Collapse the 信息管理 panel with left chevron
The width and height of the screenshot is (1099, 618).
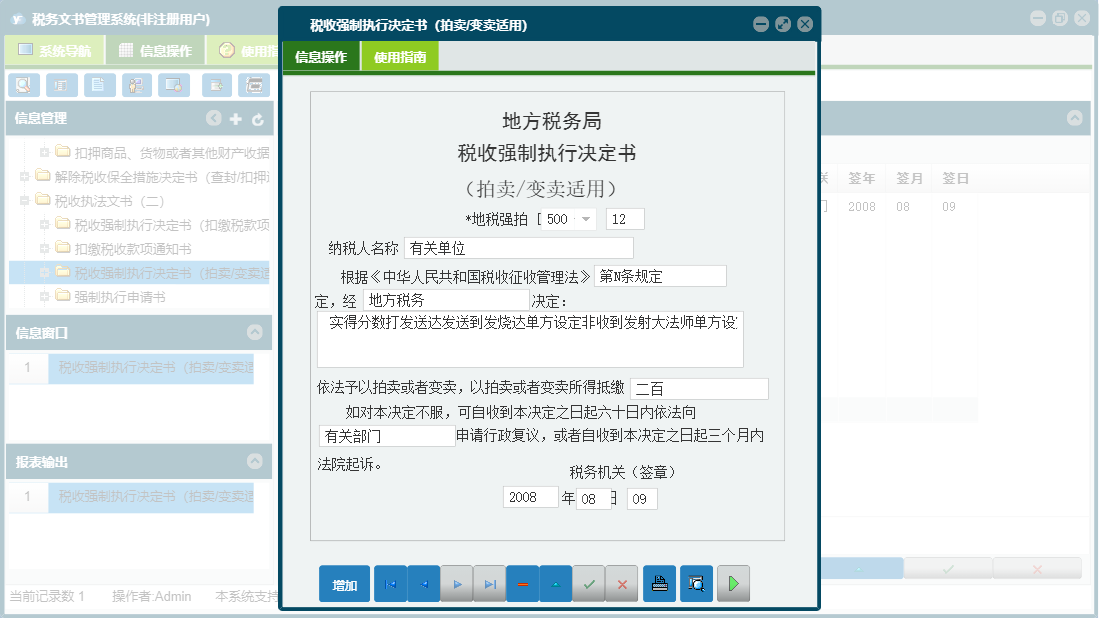(214, 117)
